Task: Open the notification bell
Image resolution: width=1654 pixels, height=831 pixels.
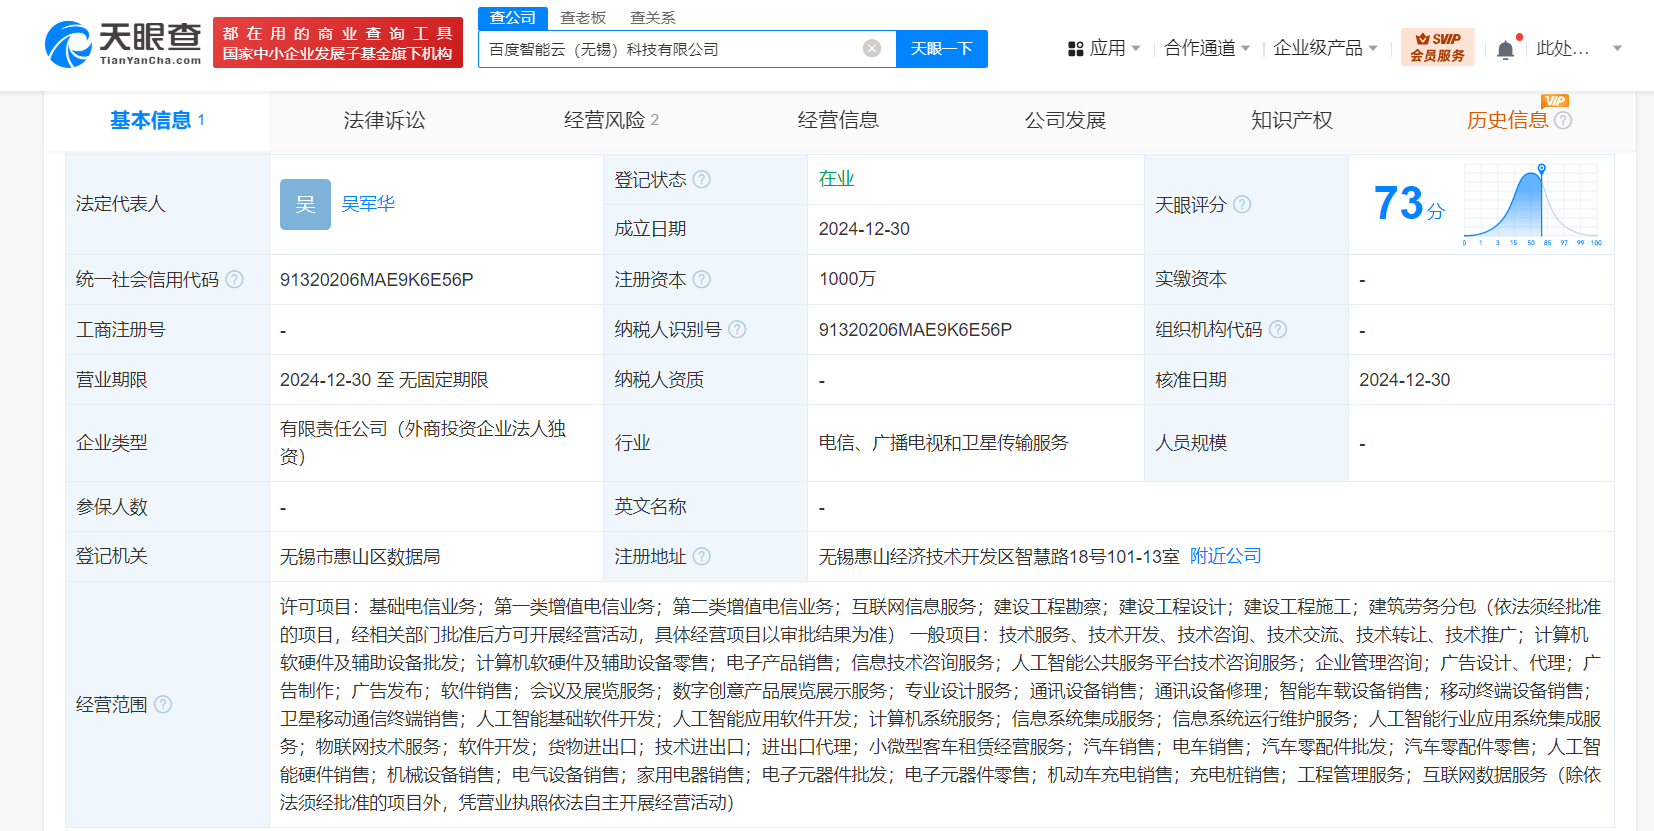Action: (1505, 49)
